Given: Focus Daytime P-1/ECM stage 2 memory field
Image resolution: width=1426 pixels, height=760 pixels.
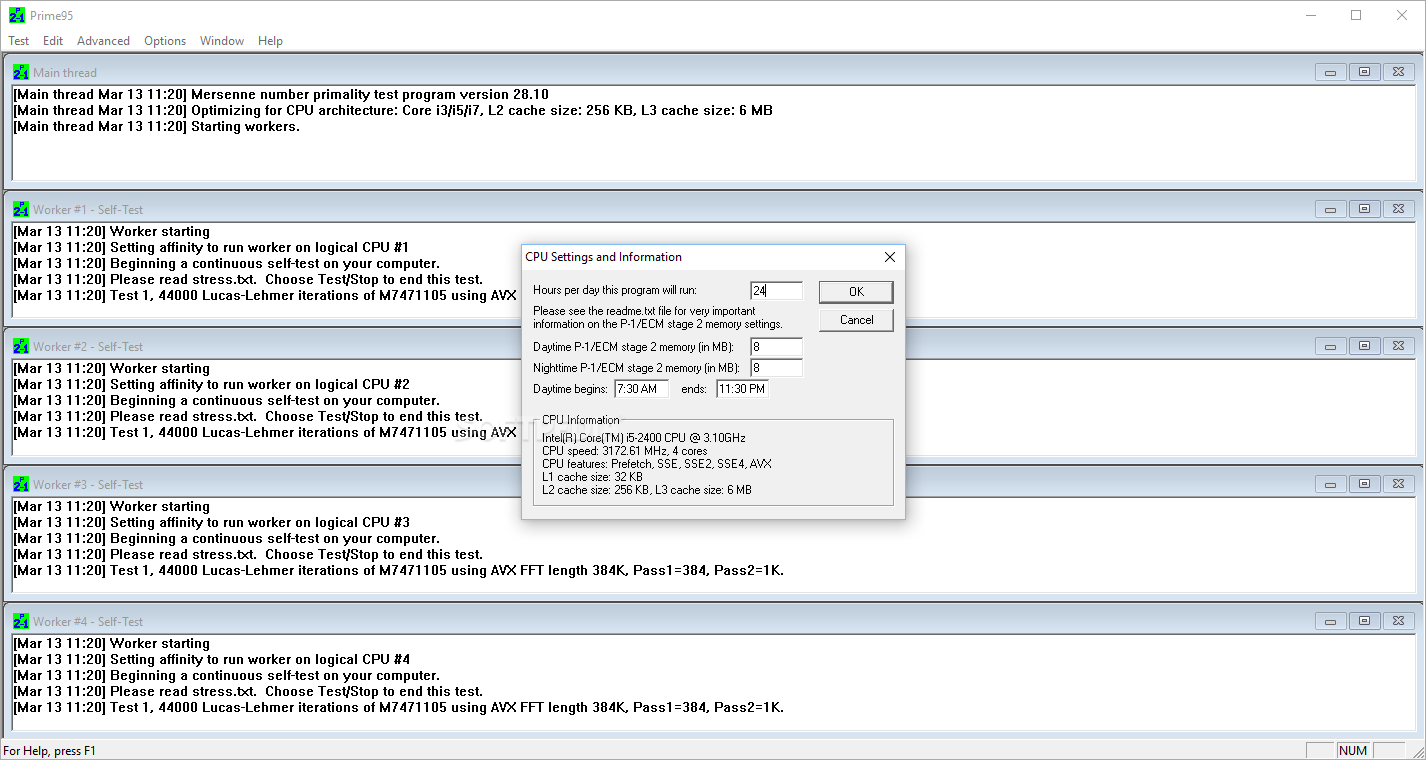Looking at the screenshot, I should click(777, 347).
